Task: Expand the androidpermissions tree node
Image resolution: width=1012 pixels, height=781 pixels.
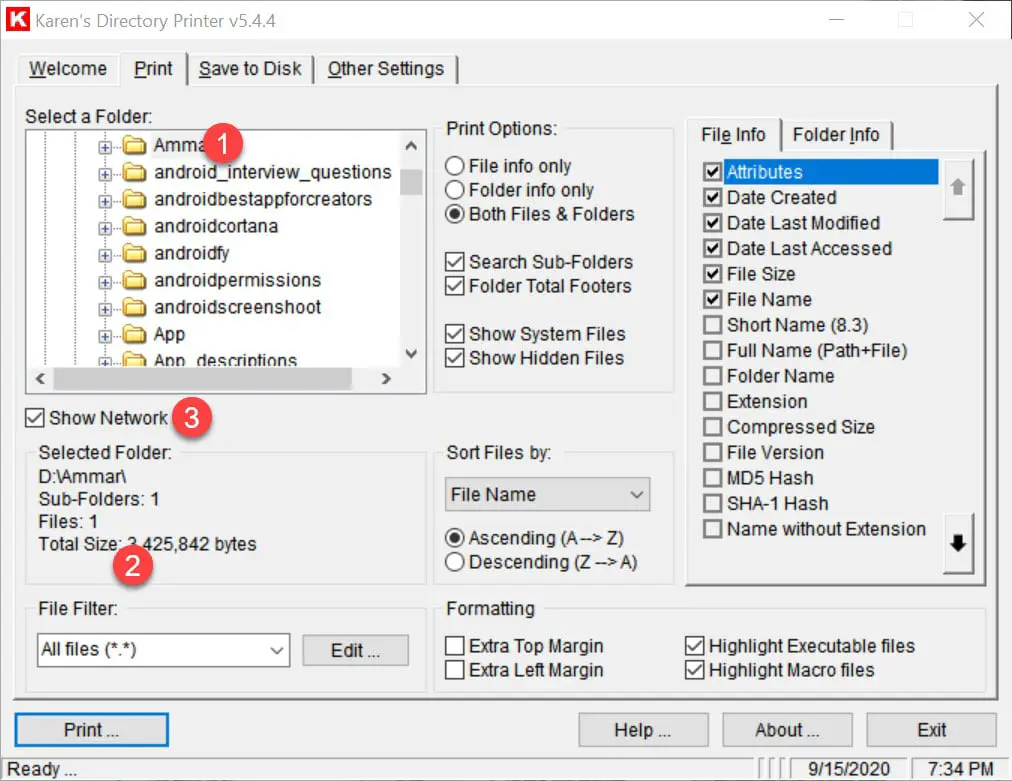Action: tap(105, 283)
